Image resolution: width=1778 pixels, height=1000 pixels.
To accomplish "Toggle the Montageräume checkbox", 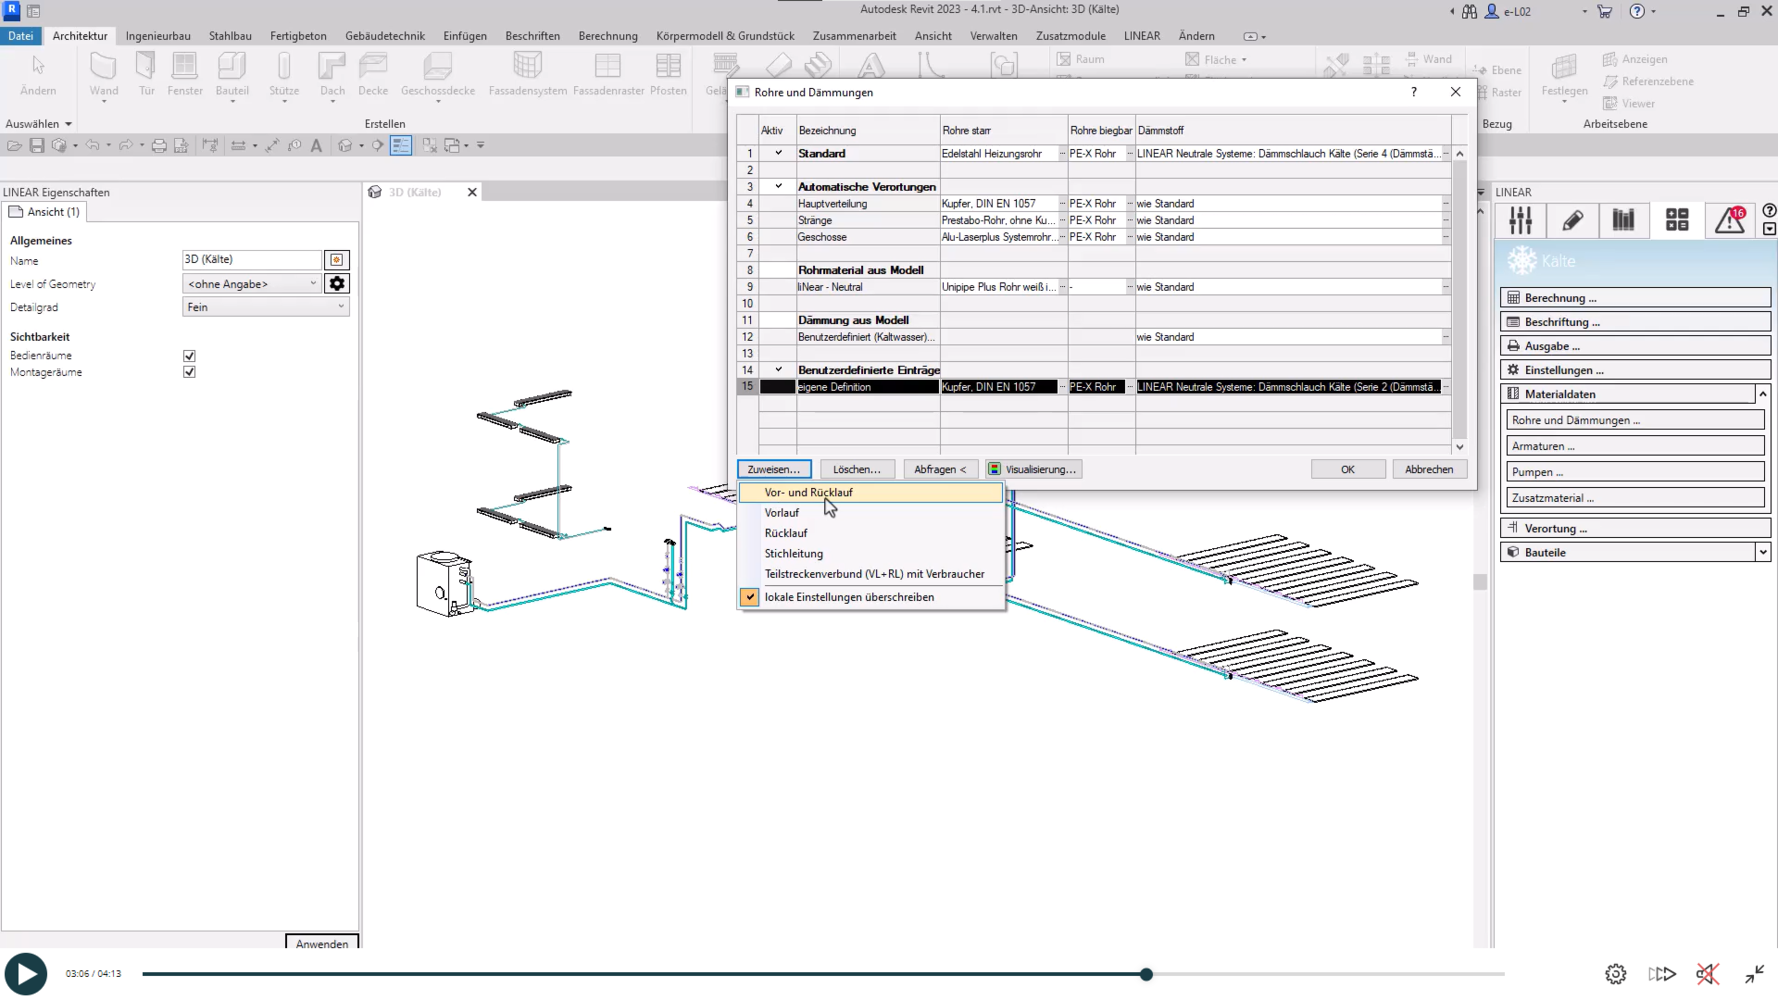I will (189, 372).
